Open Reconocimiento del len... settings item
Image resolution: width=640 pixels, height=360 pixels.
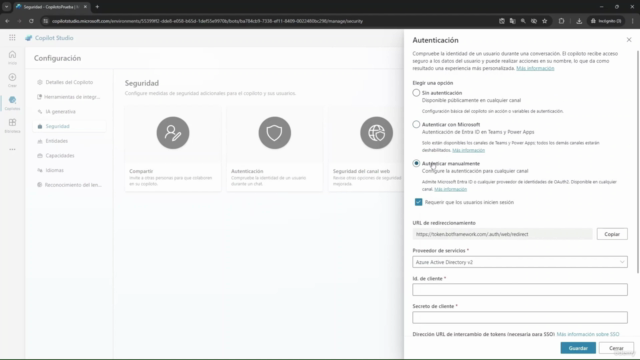[x=69, y=185]
